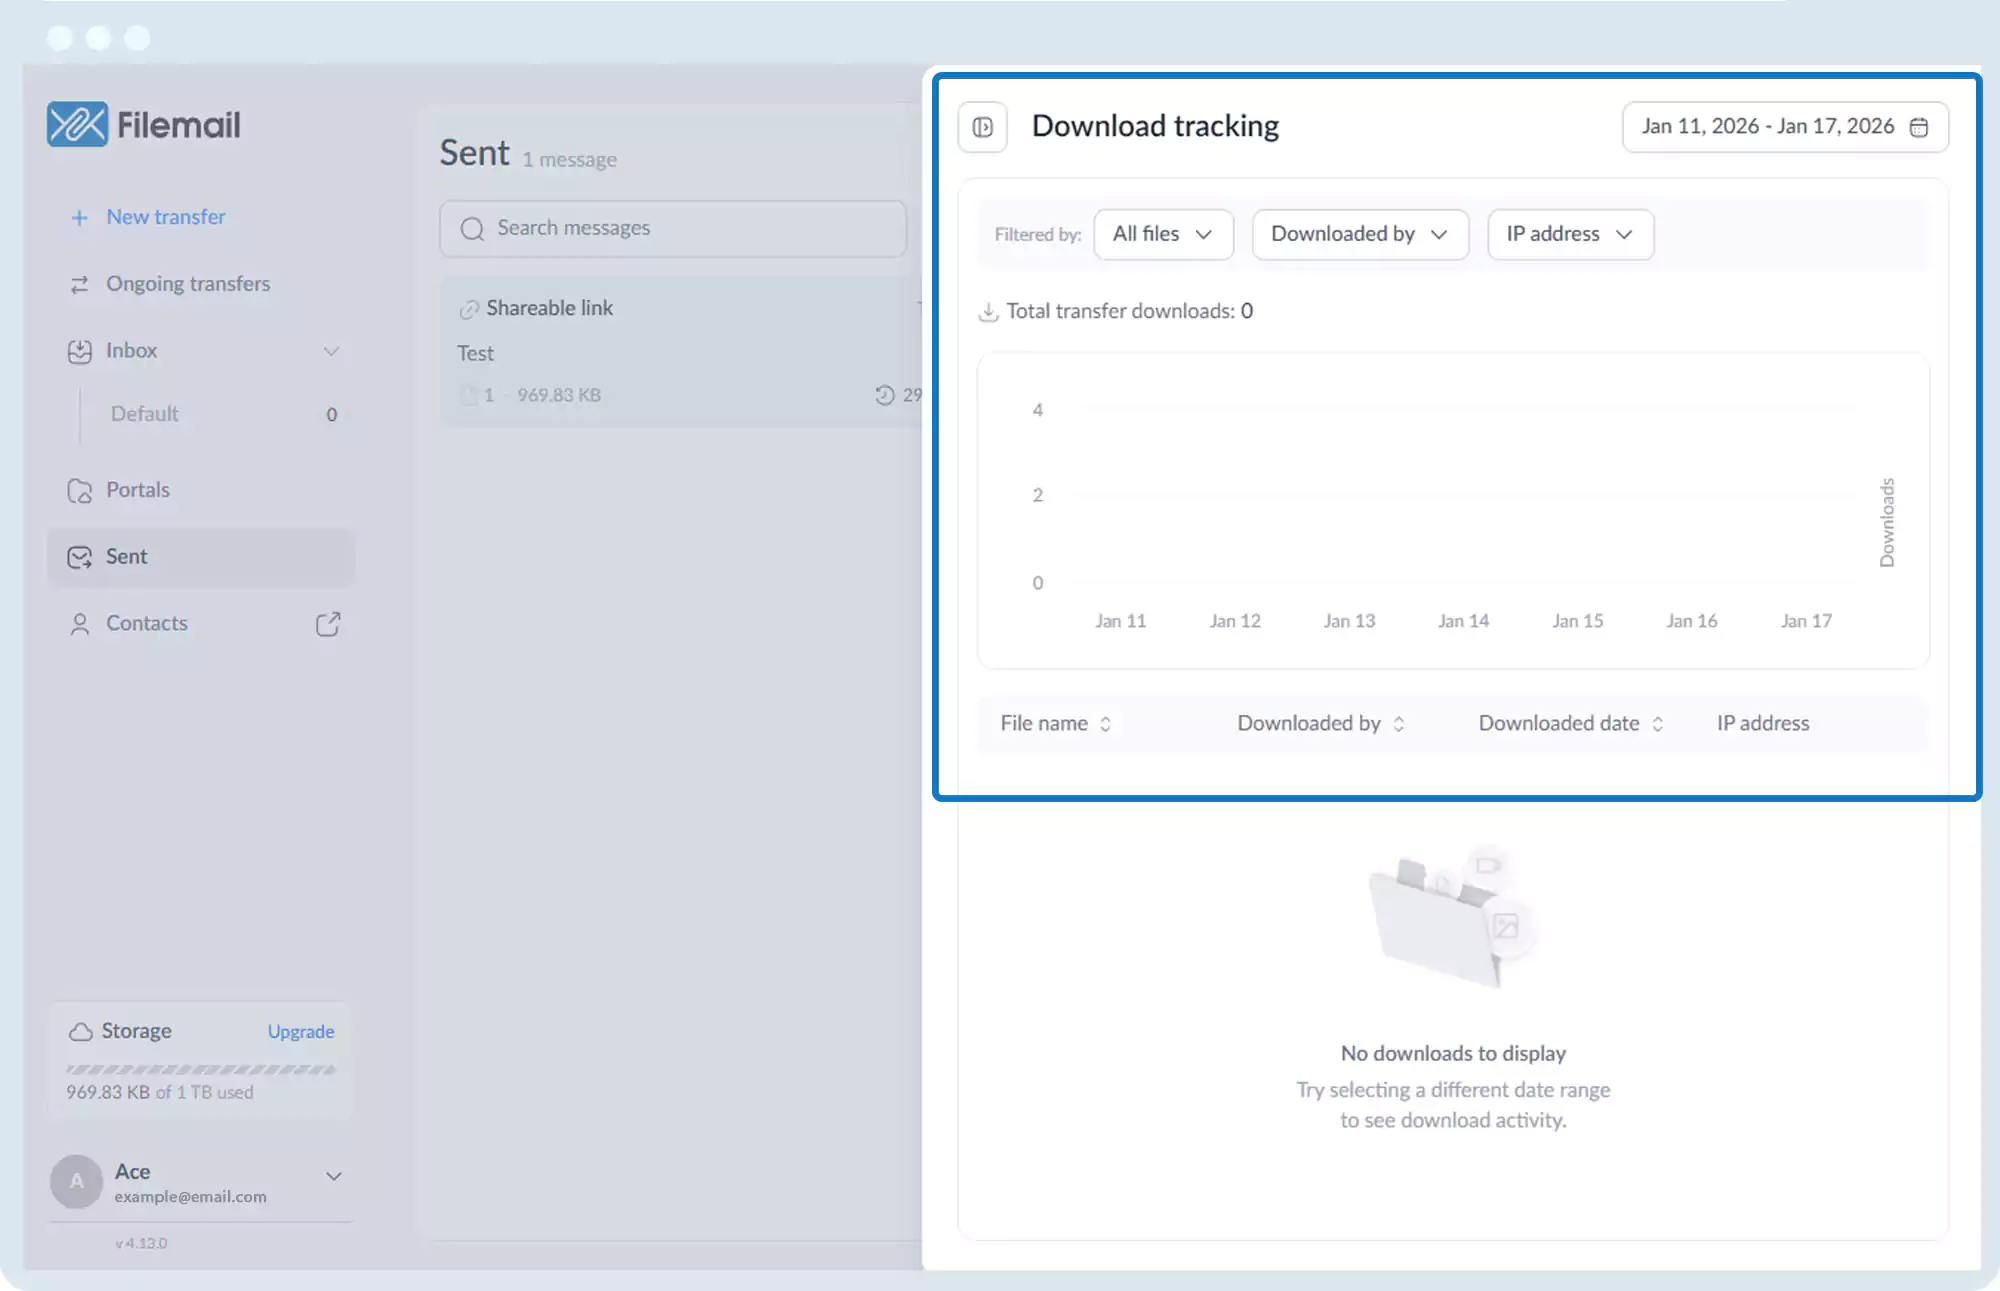Screen dimensions: 2000x1291
Task: Collapse the Inbox section chevron
Action: click(331, 351)
